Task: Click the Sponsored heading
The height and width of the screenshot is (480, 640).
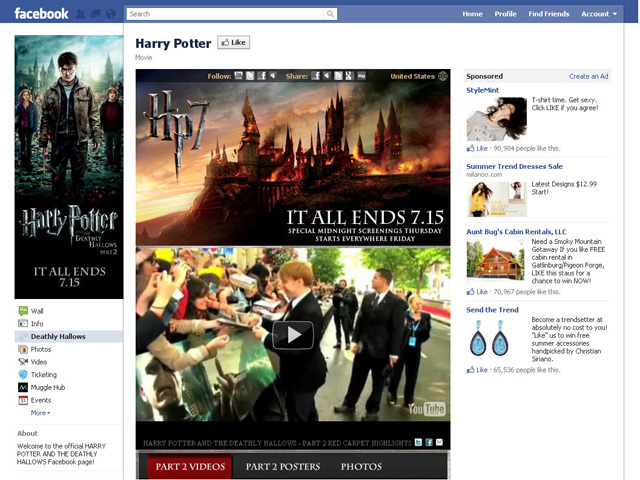Action: [484, 76]
